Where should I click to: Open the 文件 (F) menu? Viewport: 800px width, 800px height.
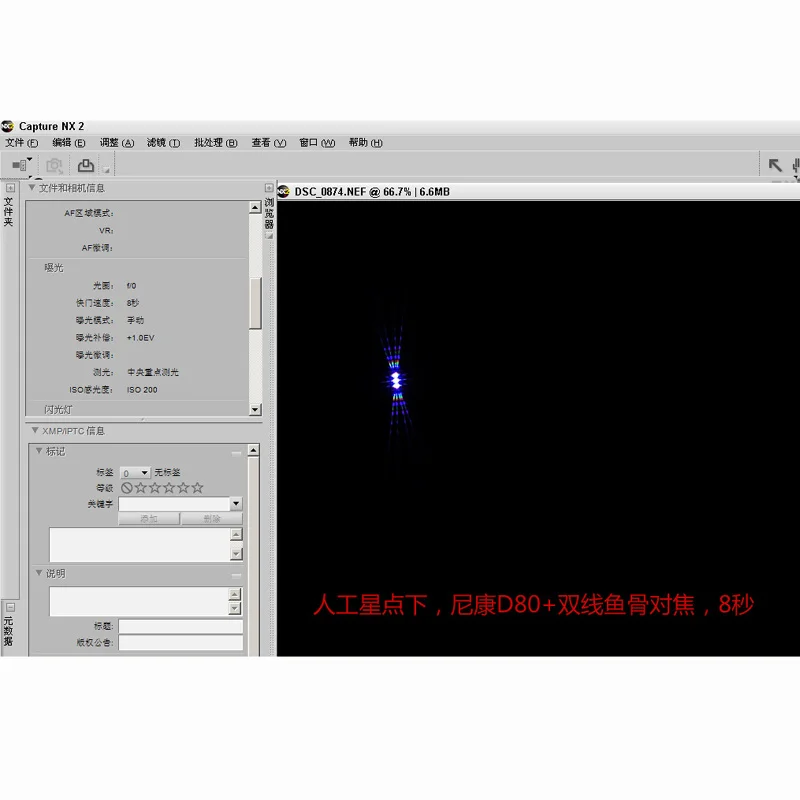(x=22, y=143)
